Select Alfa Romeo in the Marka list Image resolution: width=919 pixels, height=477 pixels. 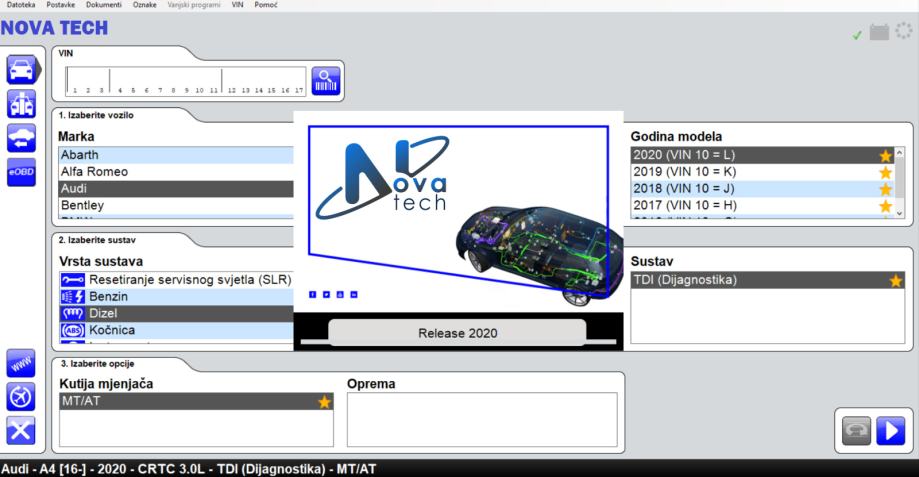click(176, 172)
